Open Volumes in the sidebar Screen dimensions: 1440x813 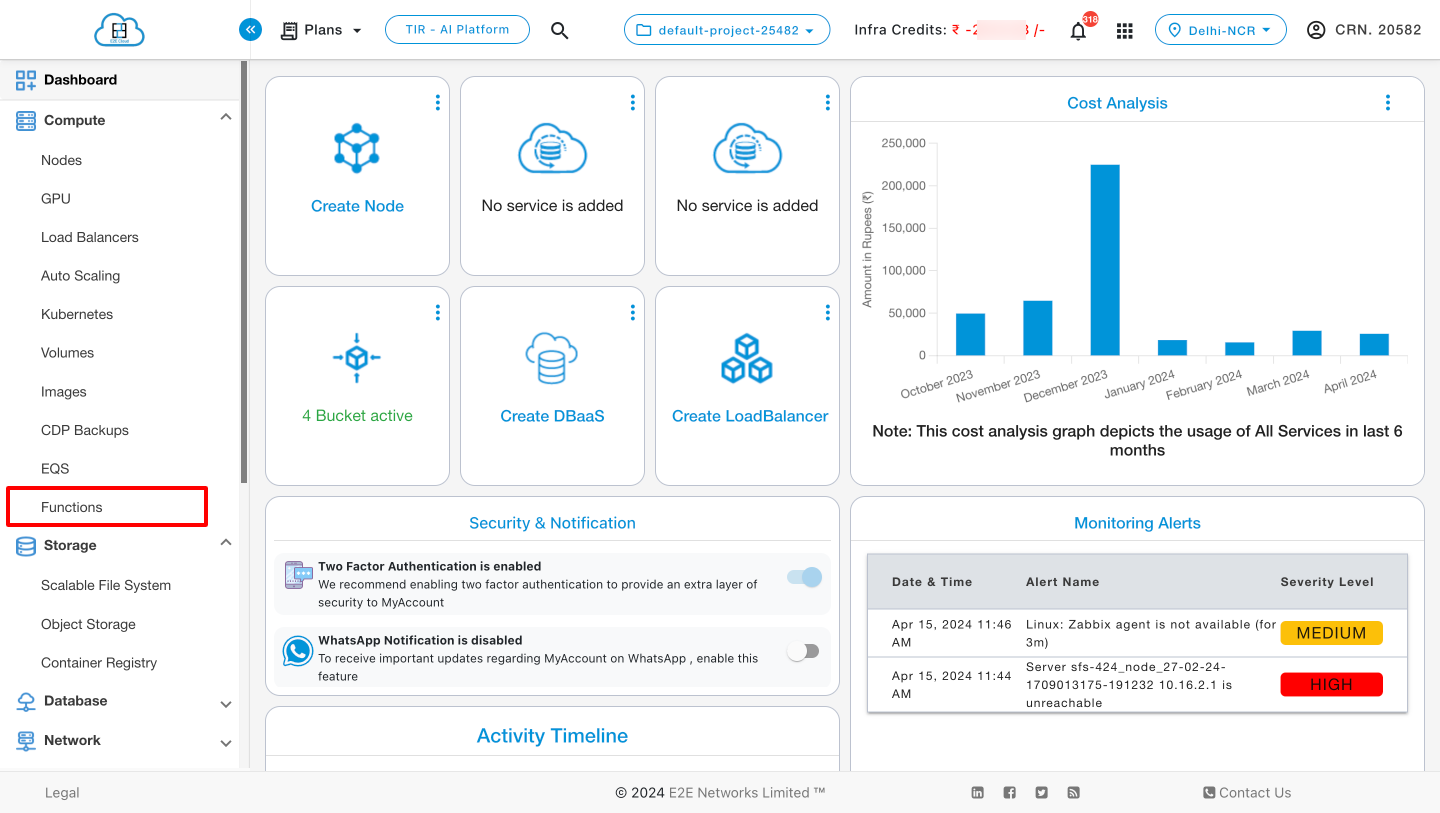pos(67,353)
